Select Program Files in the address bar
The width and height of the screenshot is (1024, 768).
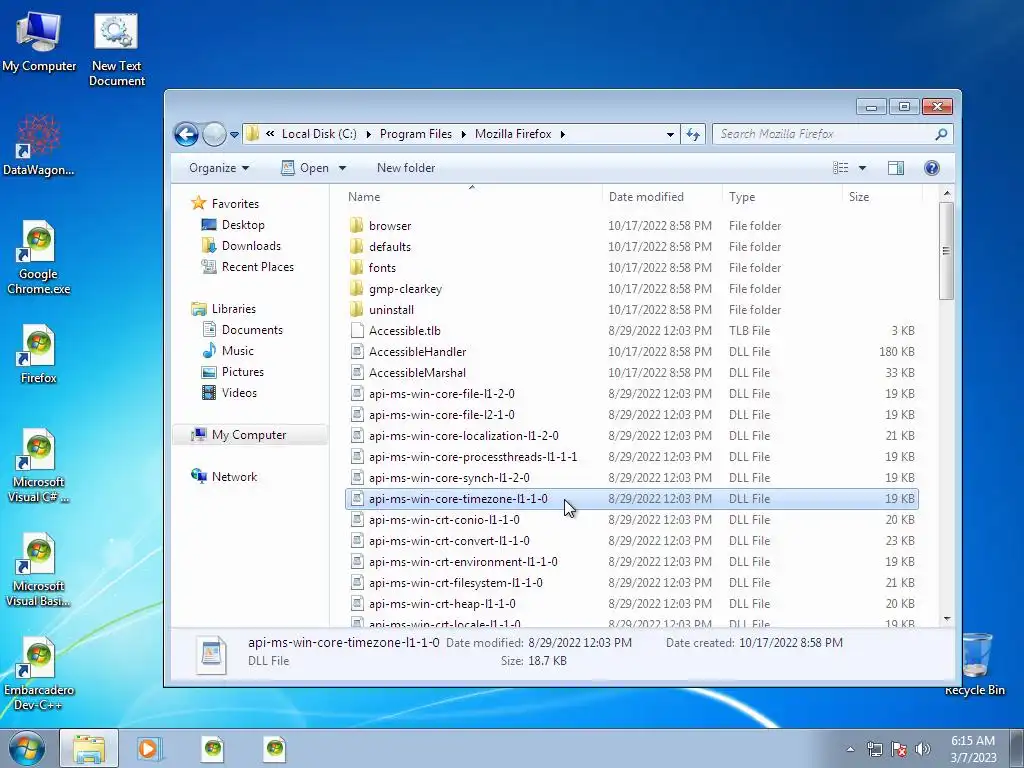[415, 134]
